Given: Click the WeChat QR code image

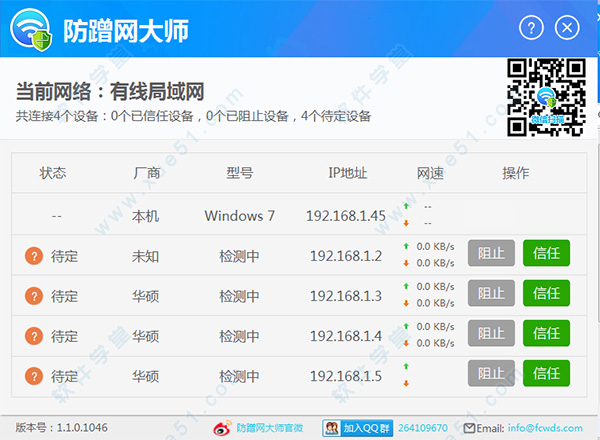Looking at the screenshot, I should [546, 97].
